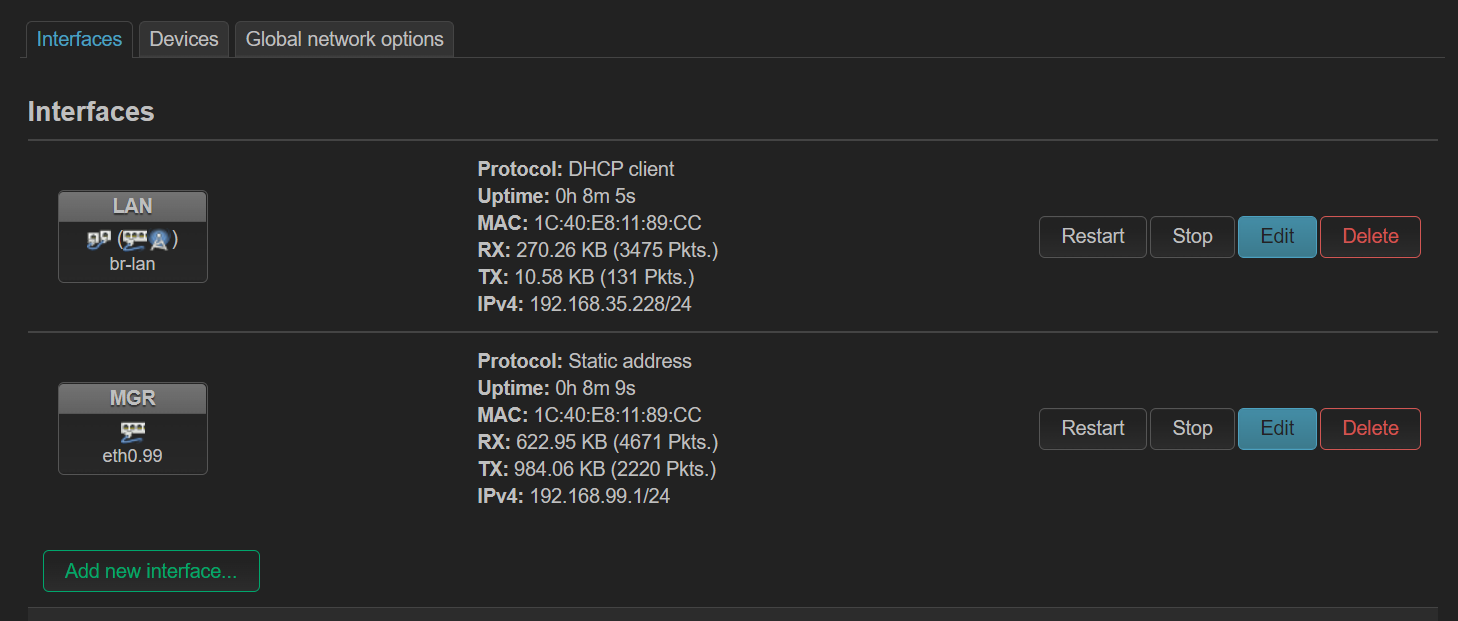Open the Global network options tab
Image resolution: width=1458 pixels, height=621 pixels.
[x=344, y=39]
